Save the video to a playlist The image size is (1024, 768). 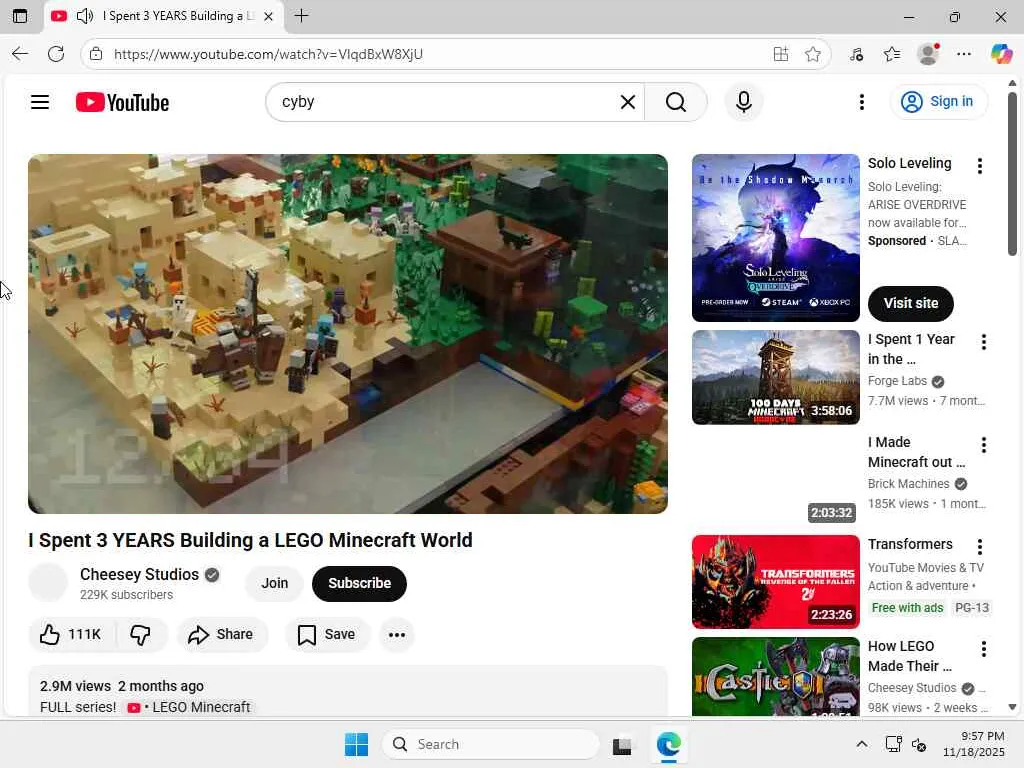(327, 634)
